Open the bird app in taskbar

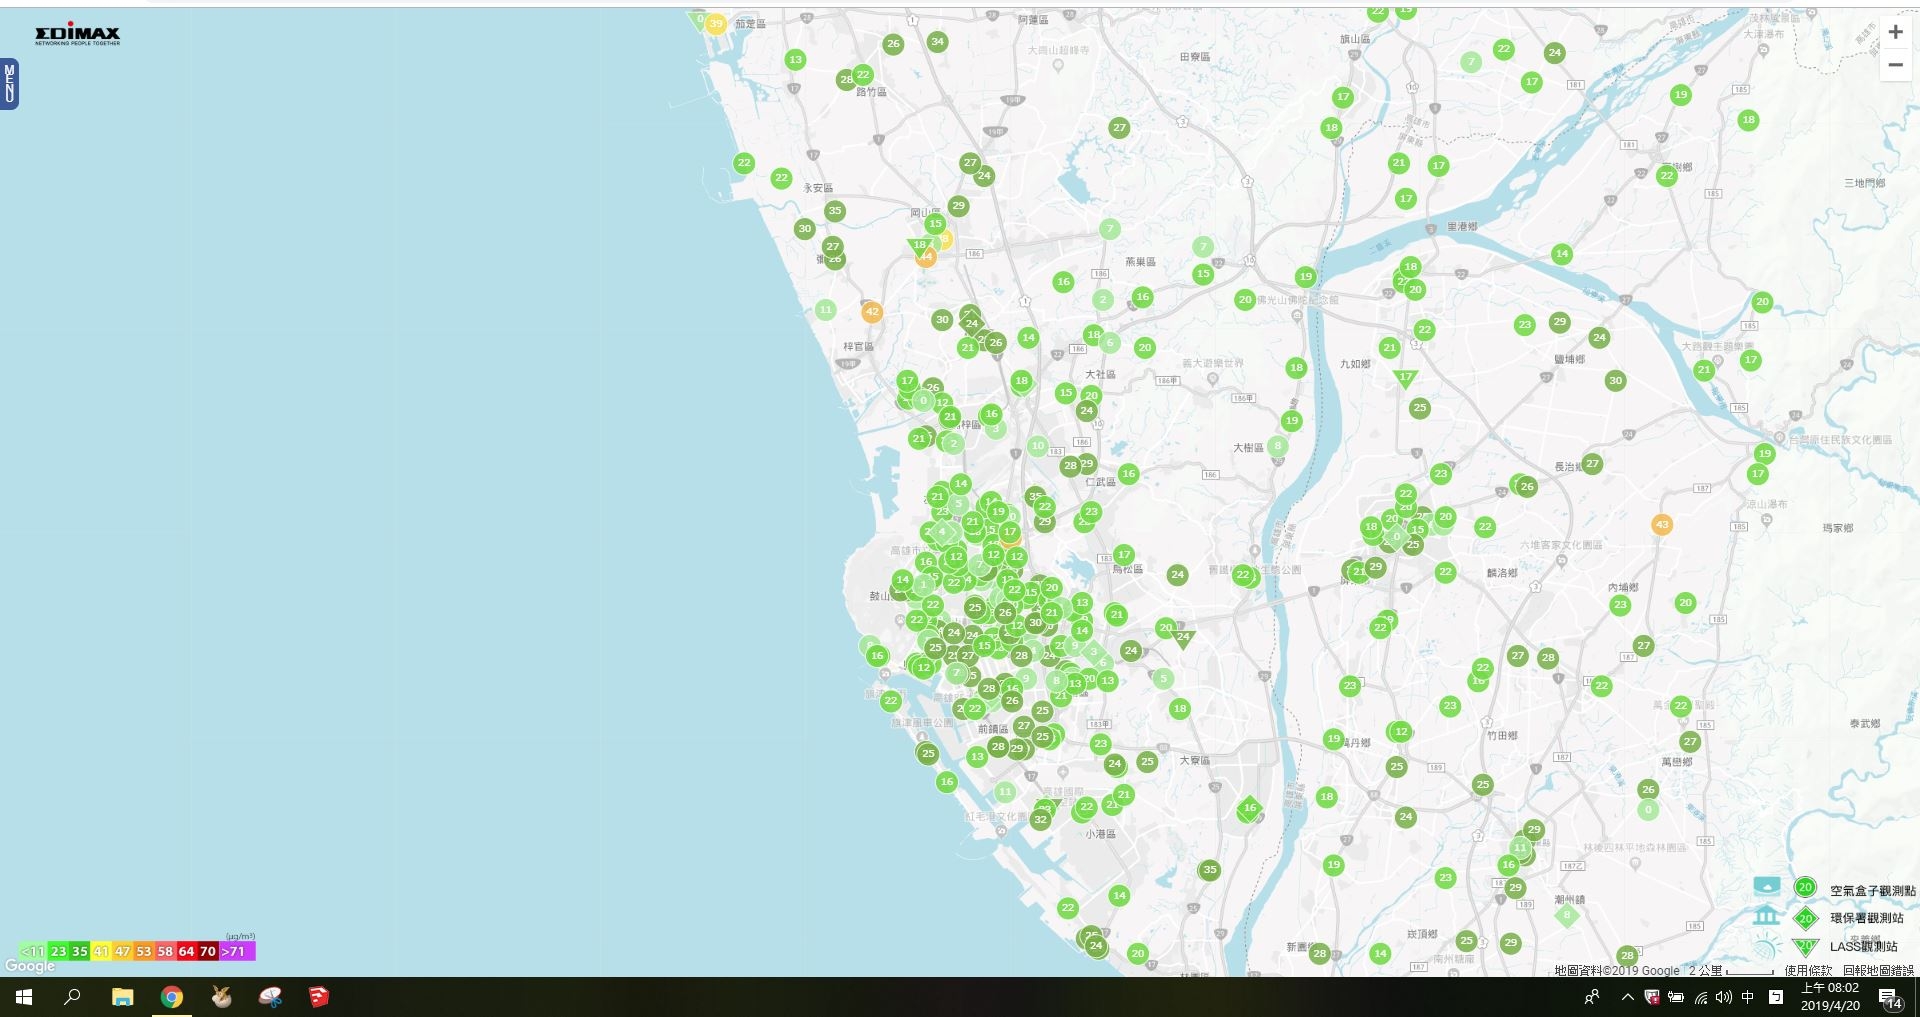pyautogui.click(x=221, y=997)
